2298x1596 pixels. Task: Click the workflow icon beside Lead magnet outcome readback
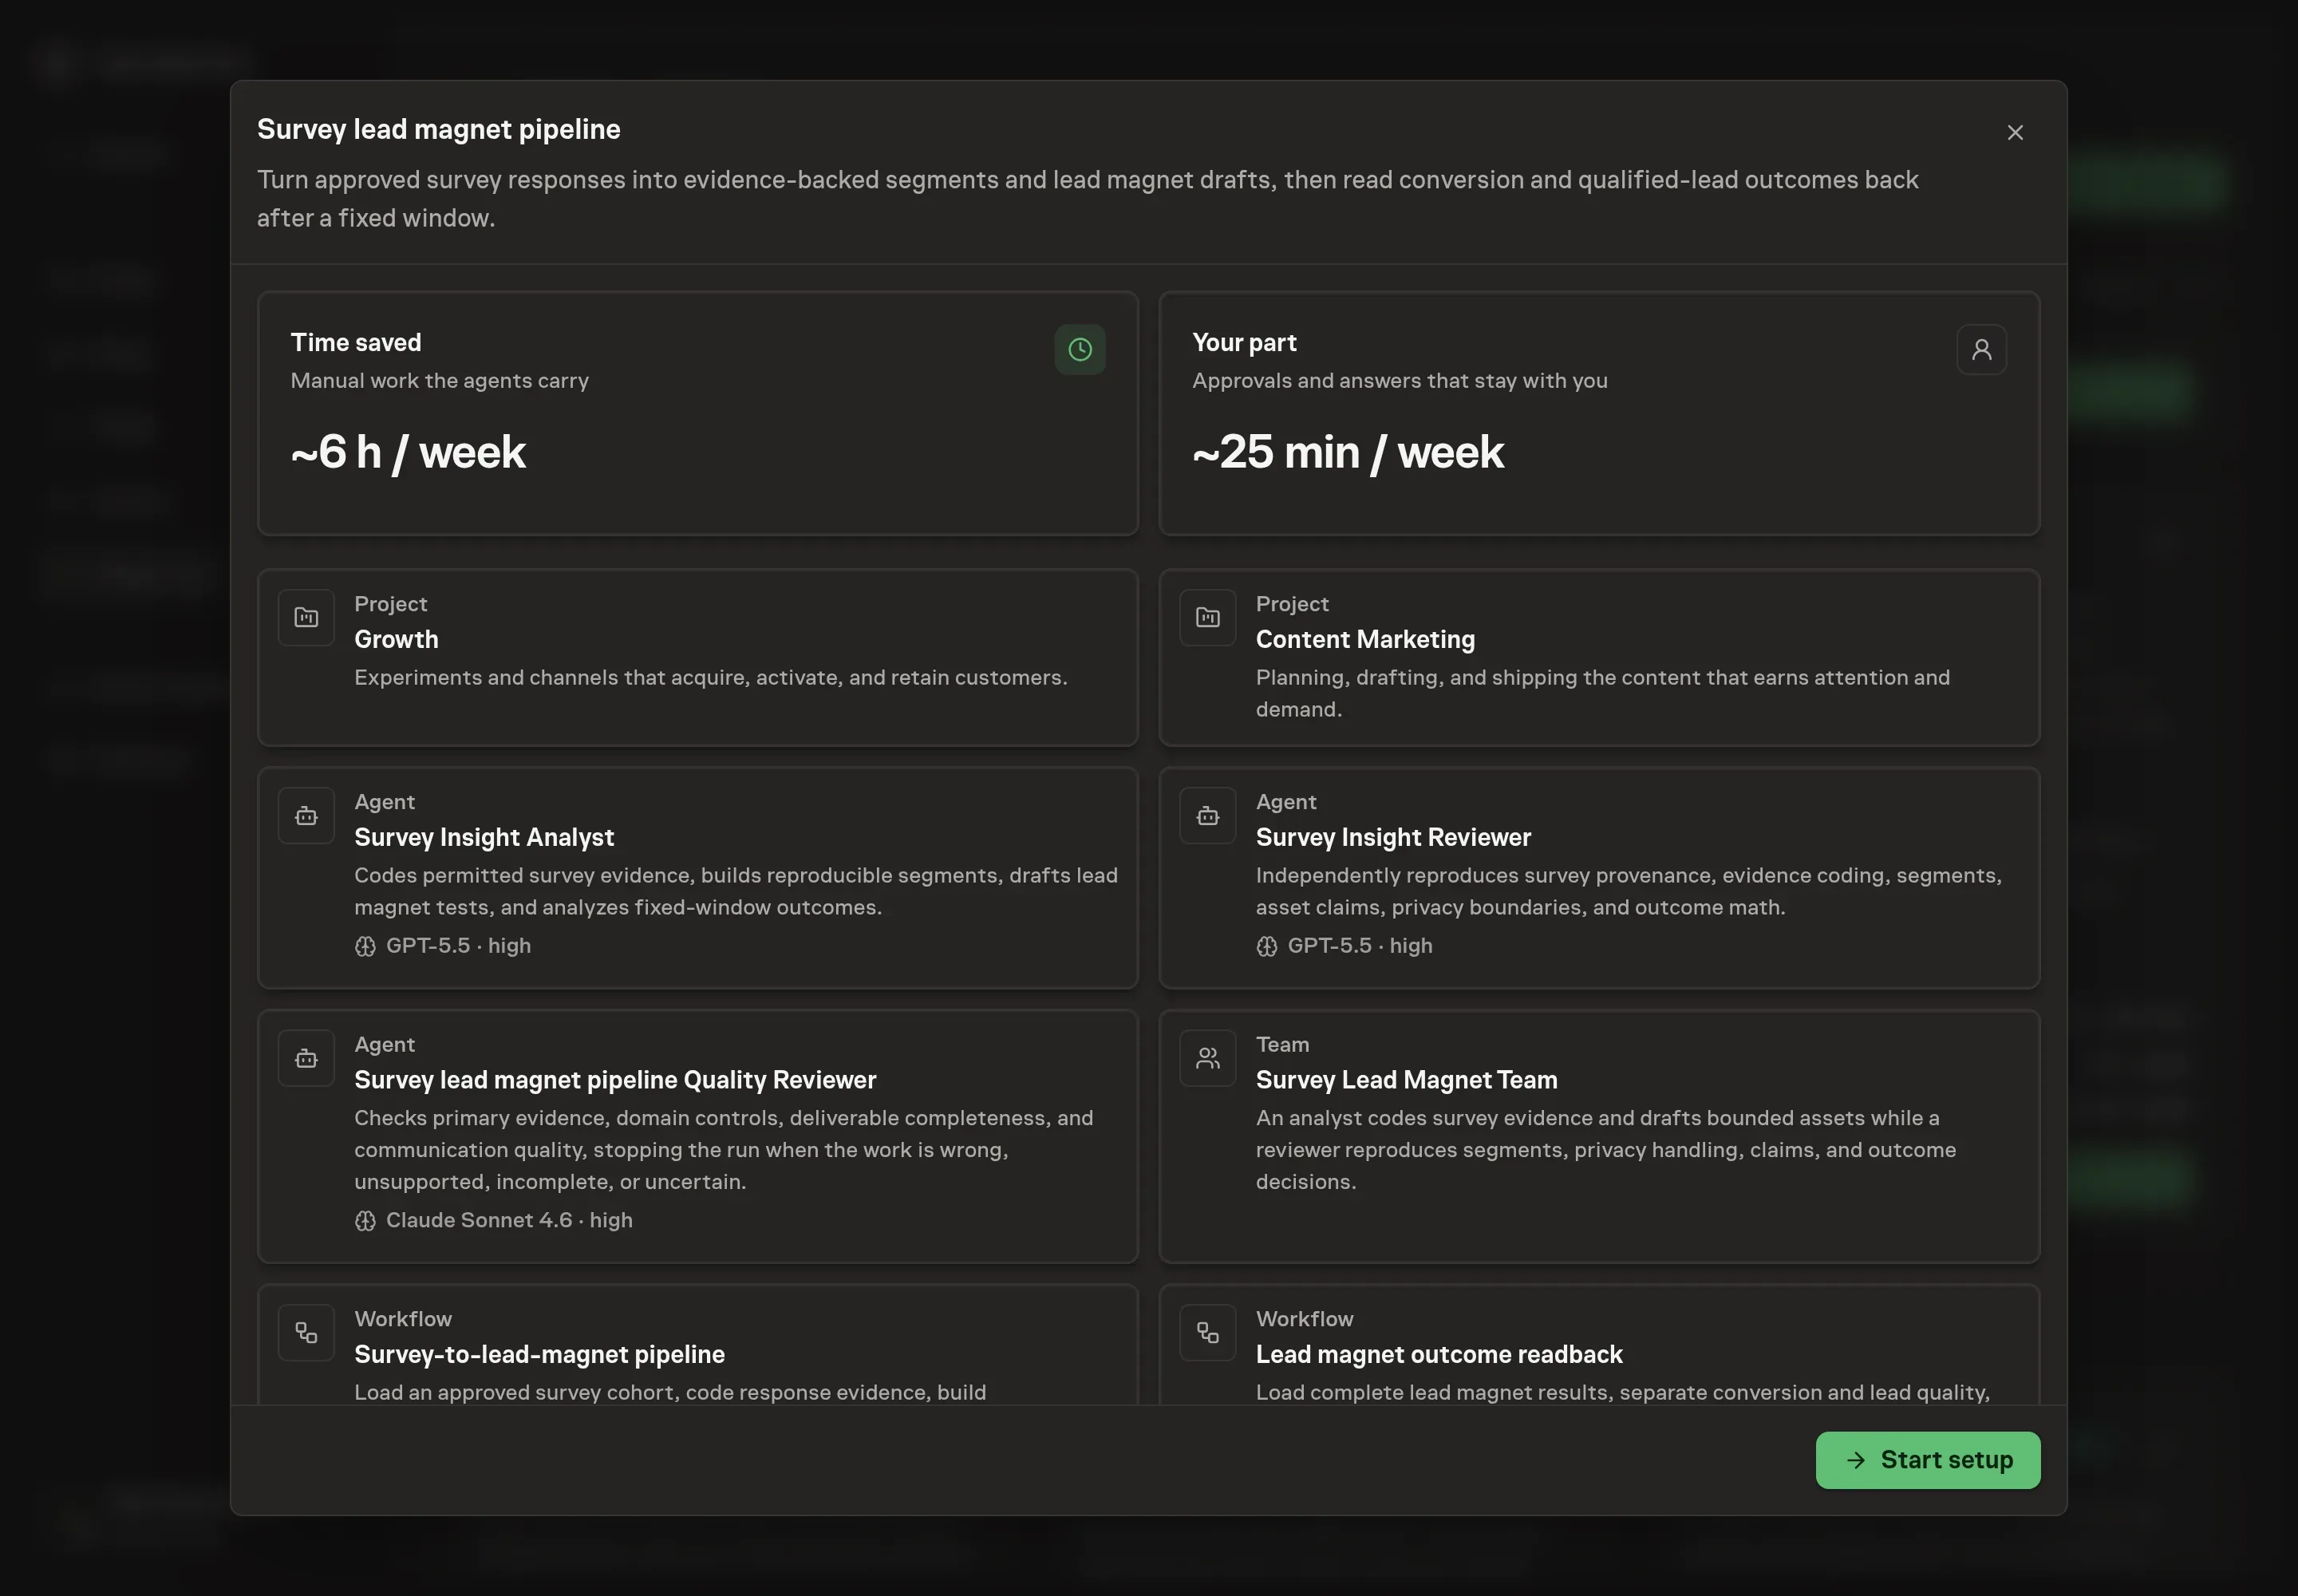[1208, 1333]
